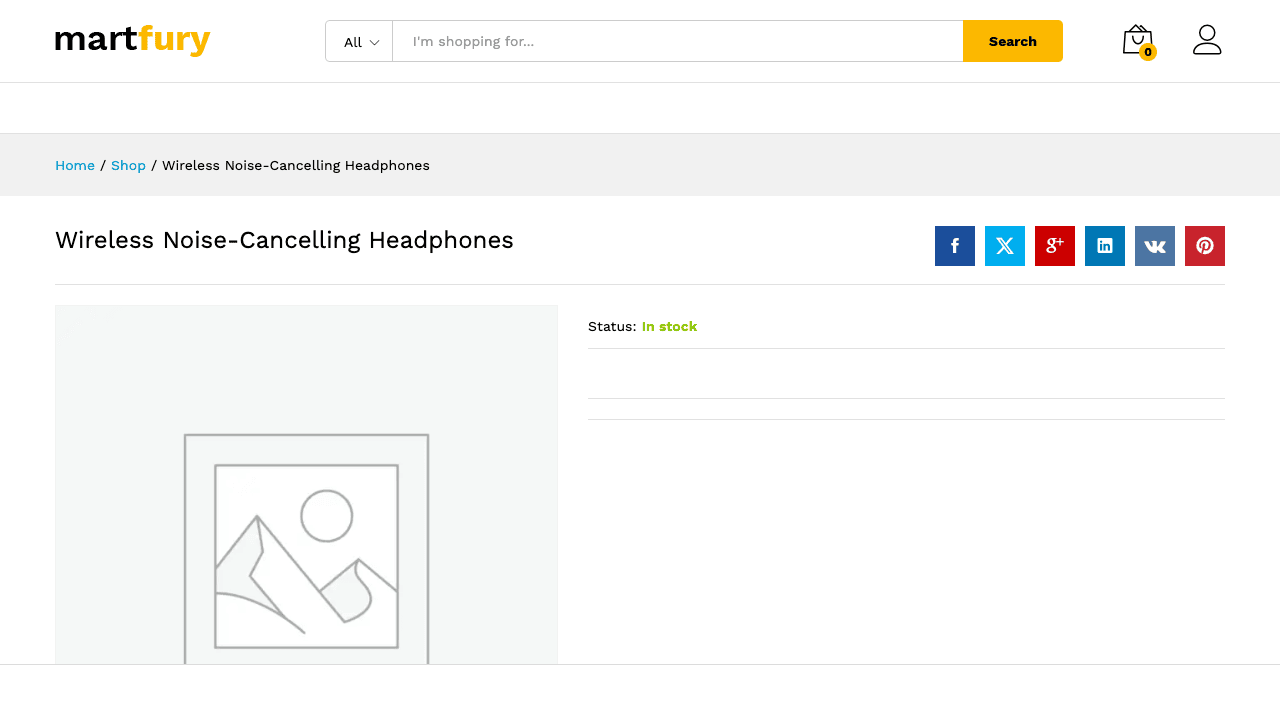Open Shop breadcrumb link

128,165
